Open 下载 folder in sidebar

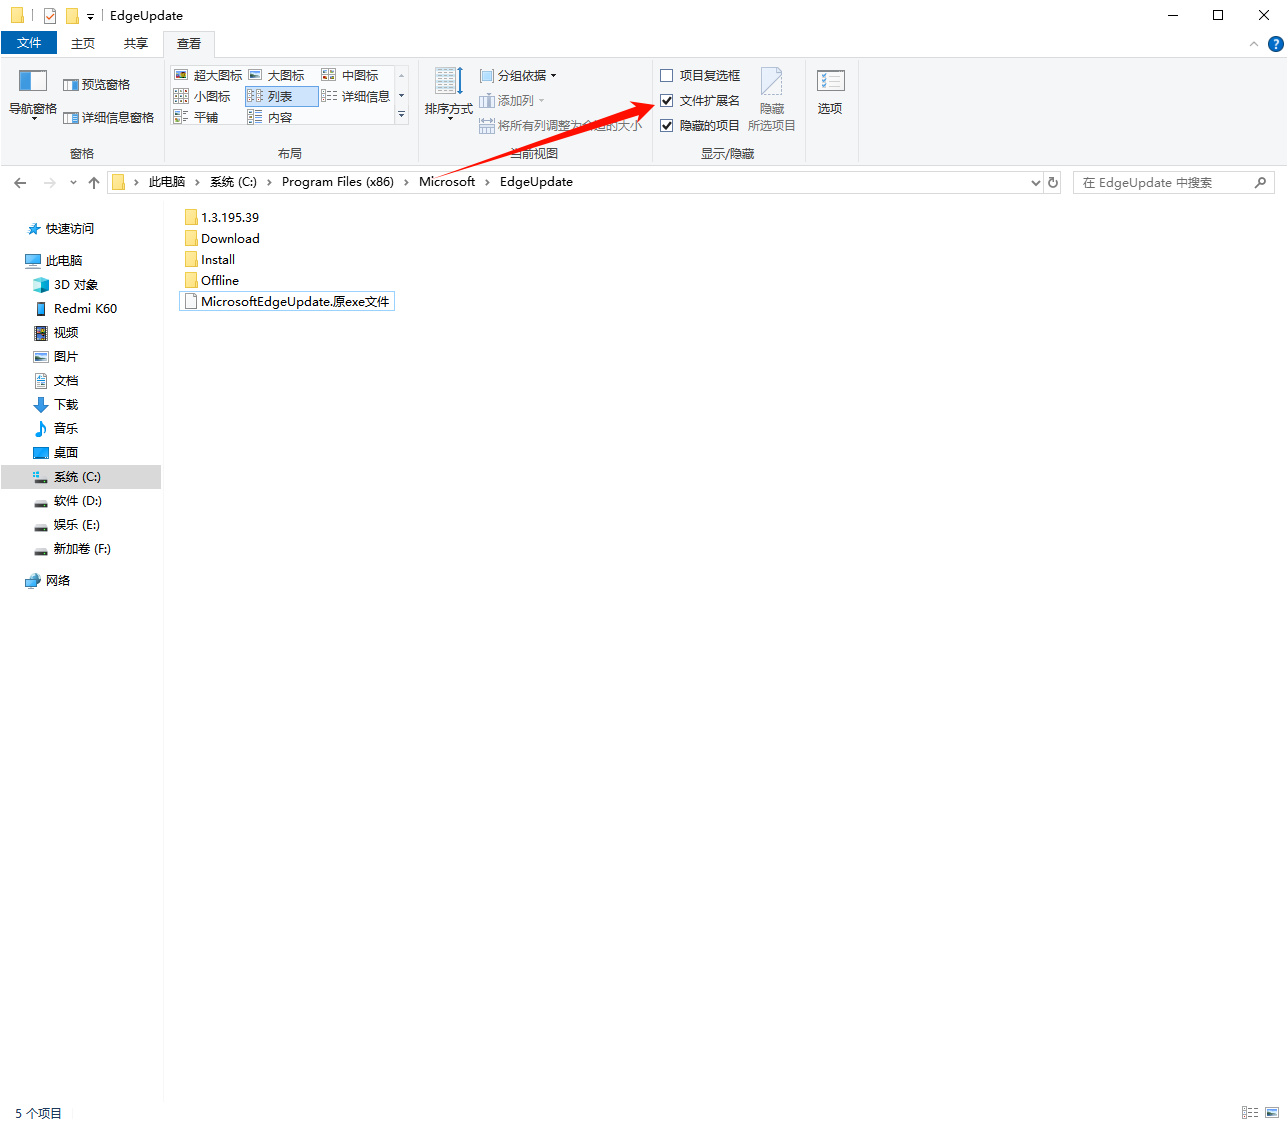(56, 405)
